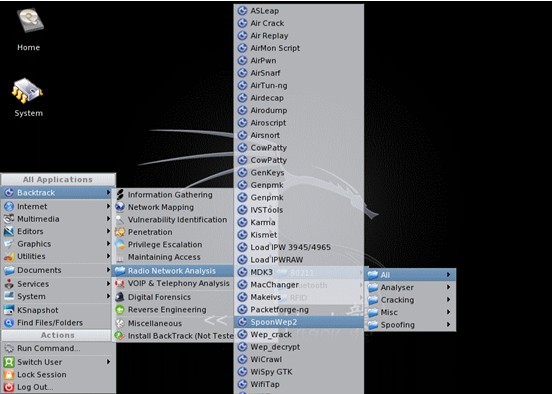Expand the Switch User submenu arrow
This screenshot has height=394, width=552.
(x=108, y=362)
